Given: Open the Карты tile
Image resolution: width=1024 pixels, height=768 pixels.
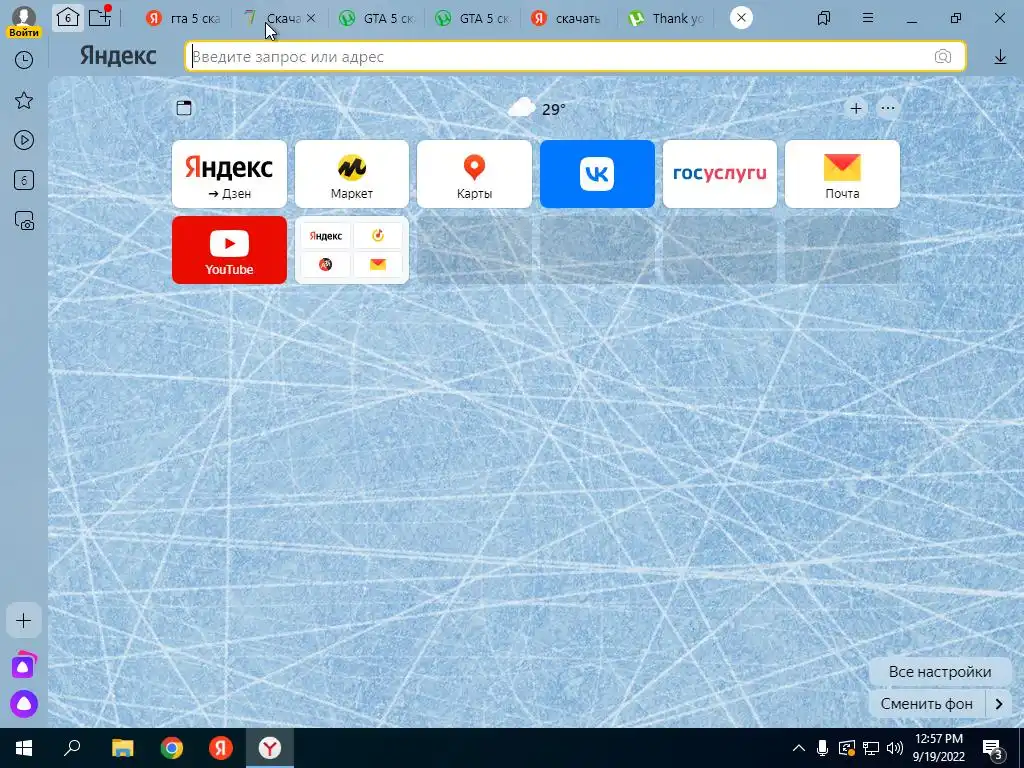Looking at the screenshot, I should pos(475,174).
